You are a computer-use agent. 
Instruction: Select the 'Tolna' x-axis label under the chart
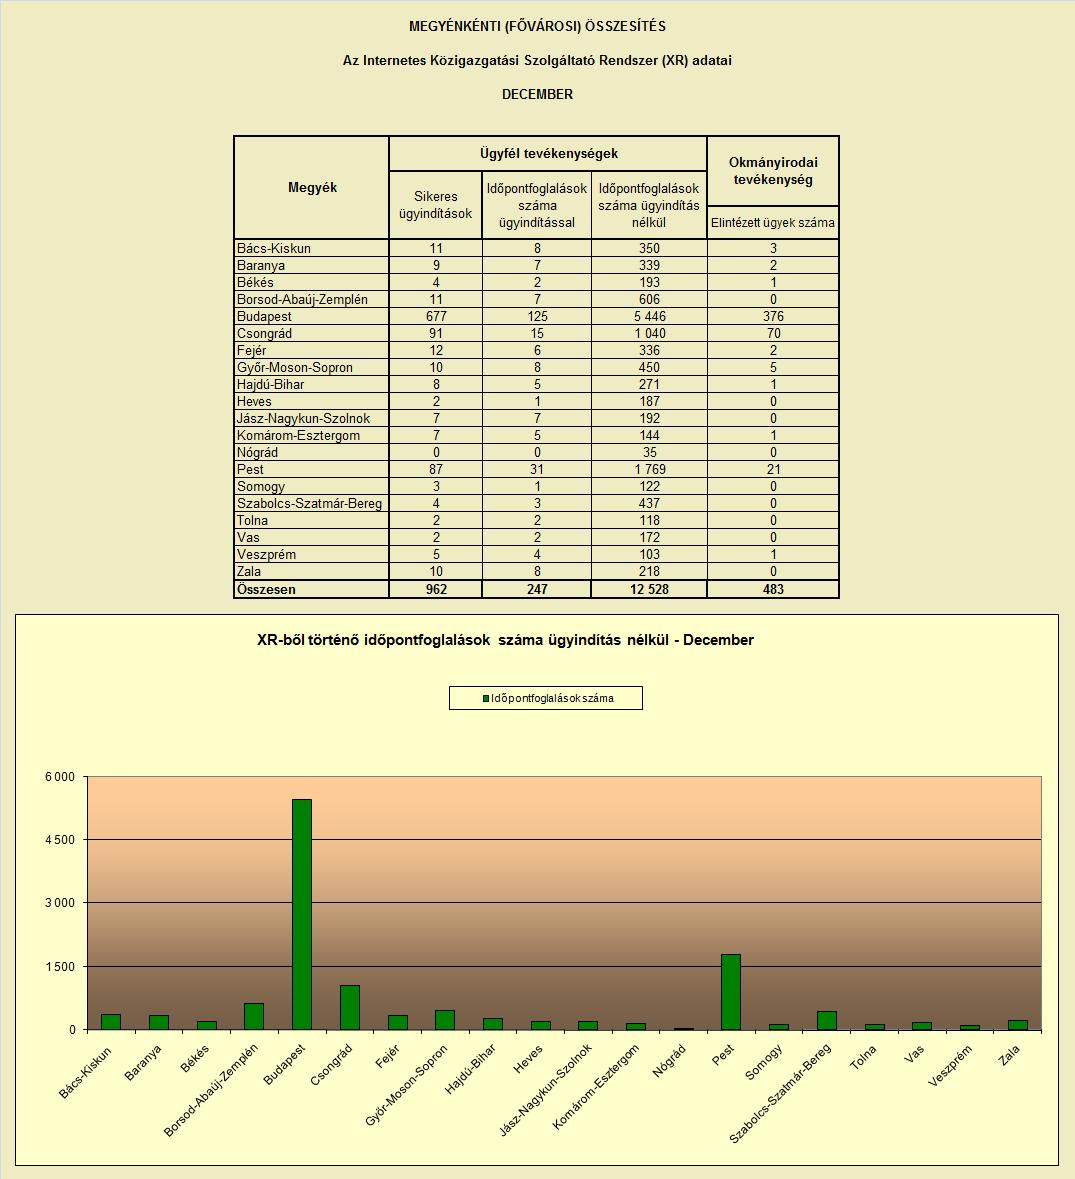(x=863, y=1056)
